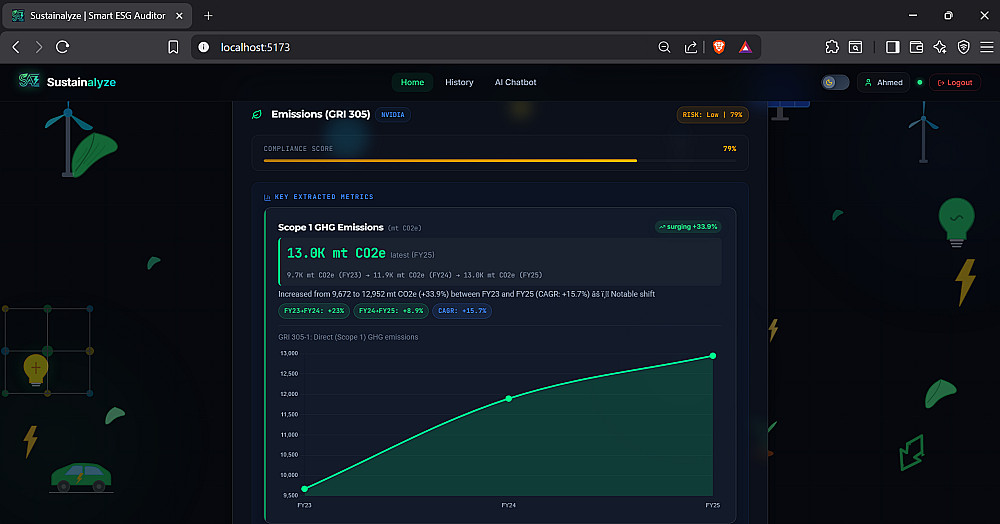
Task: Click the FY24 data point on chart
Action: tap(508, 398)
